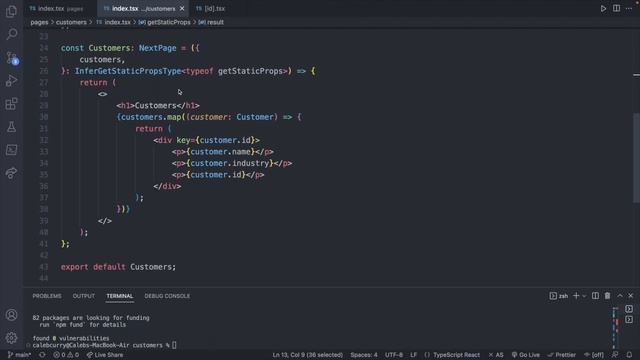Click the getStaticProps breadcrumb segment
This screenshot has width=640, height=360.
click(164, 22)
